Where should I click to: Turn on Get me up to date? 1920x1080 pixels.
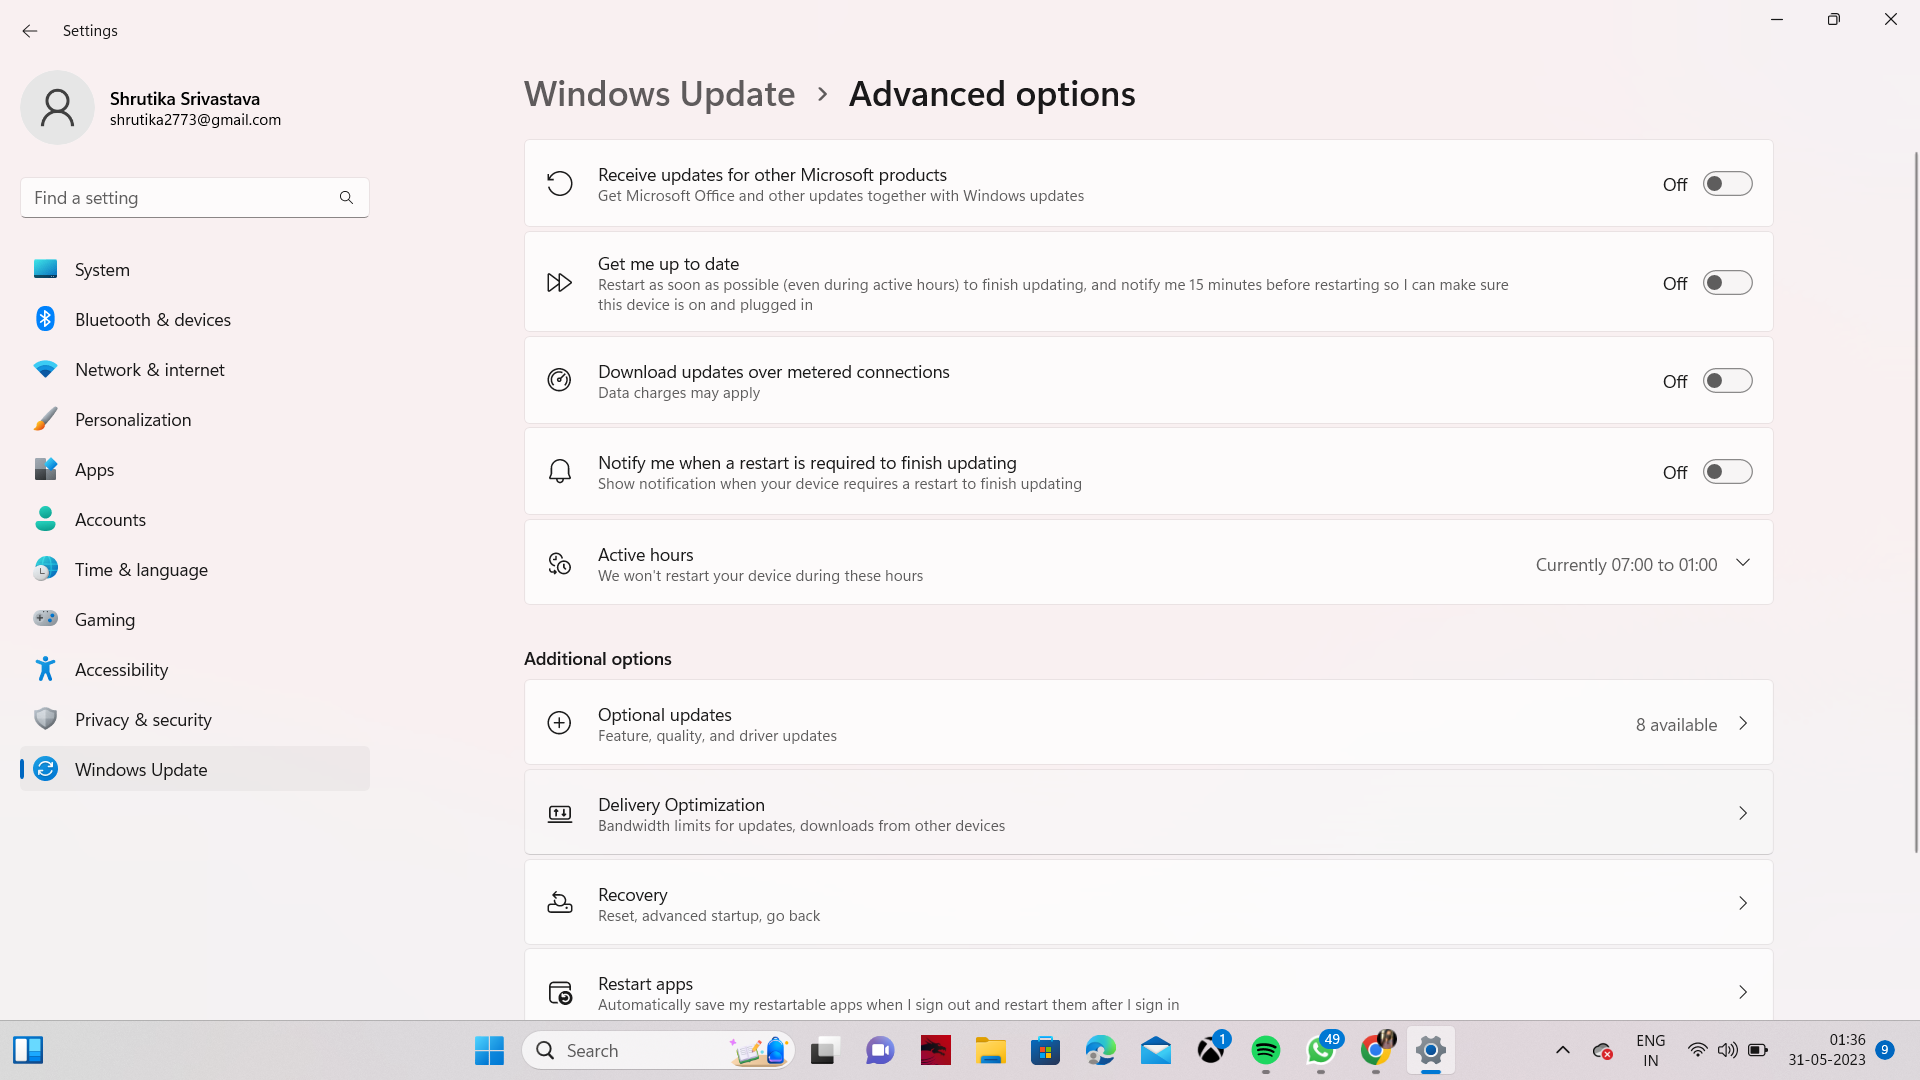1727,283
